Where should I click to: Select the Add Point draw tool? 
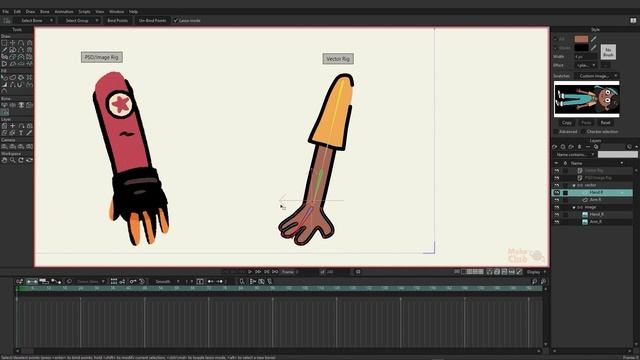click(21, 42)
